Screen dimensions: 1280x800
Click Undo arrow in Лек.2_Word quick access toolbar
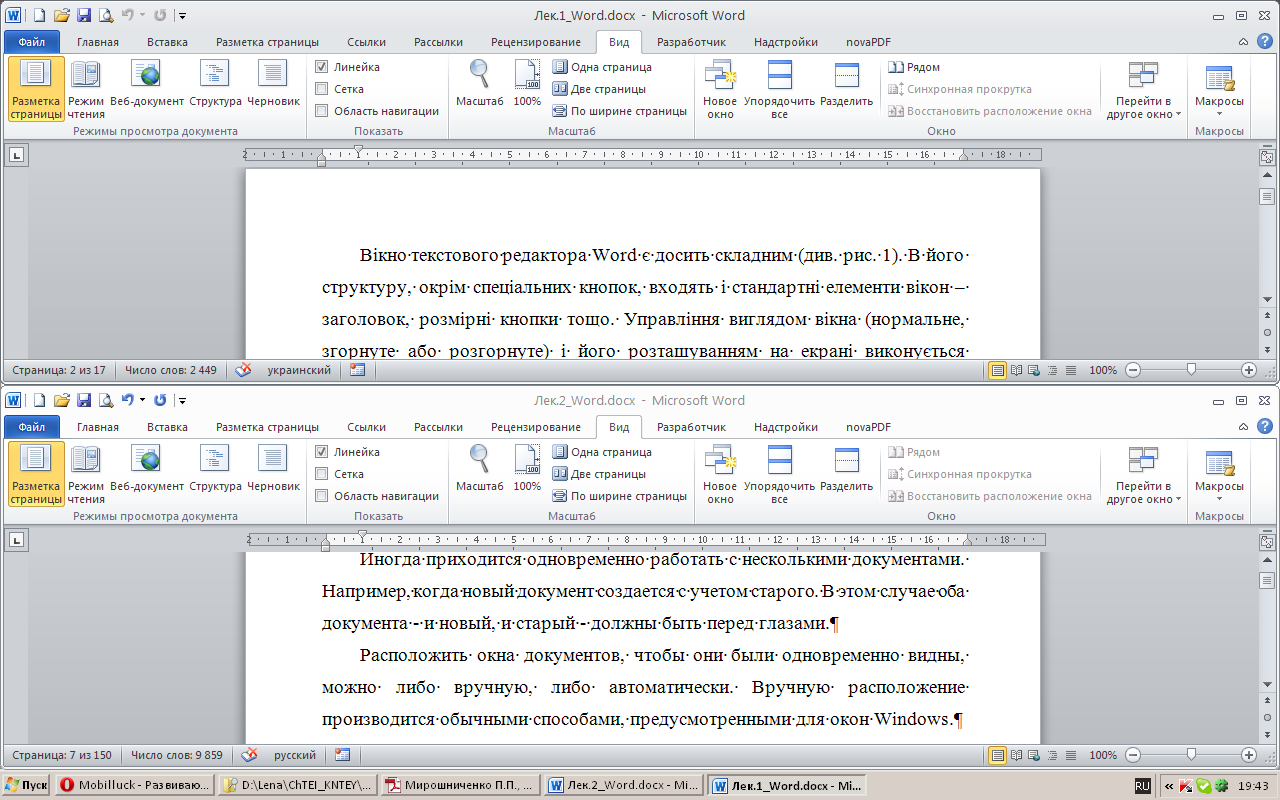[127, 400]
